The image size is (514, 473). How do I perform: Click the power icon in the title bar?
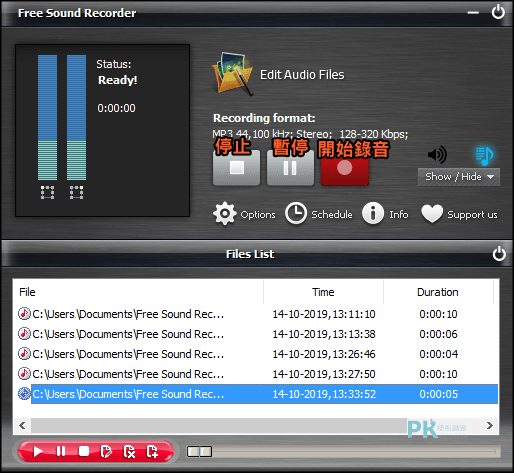coord(498,12)
